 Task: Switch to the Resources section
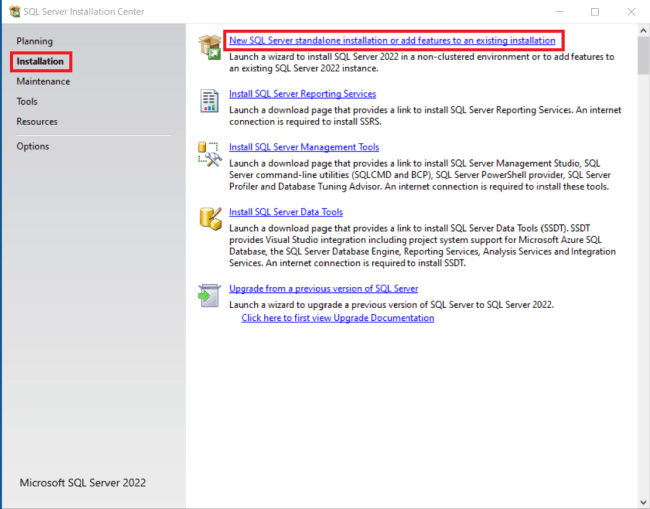point(37,121)
